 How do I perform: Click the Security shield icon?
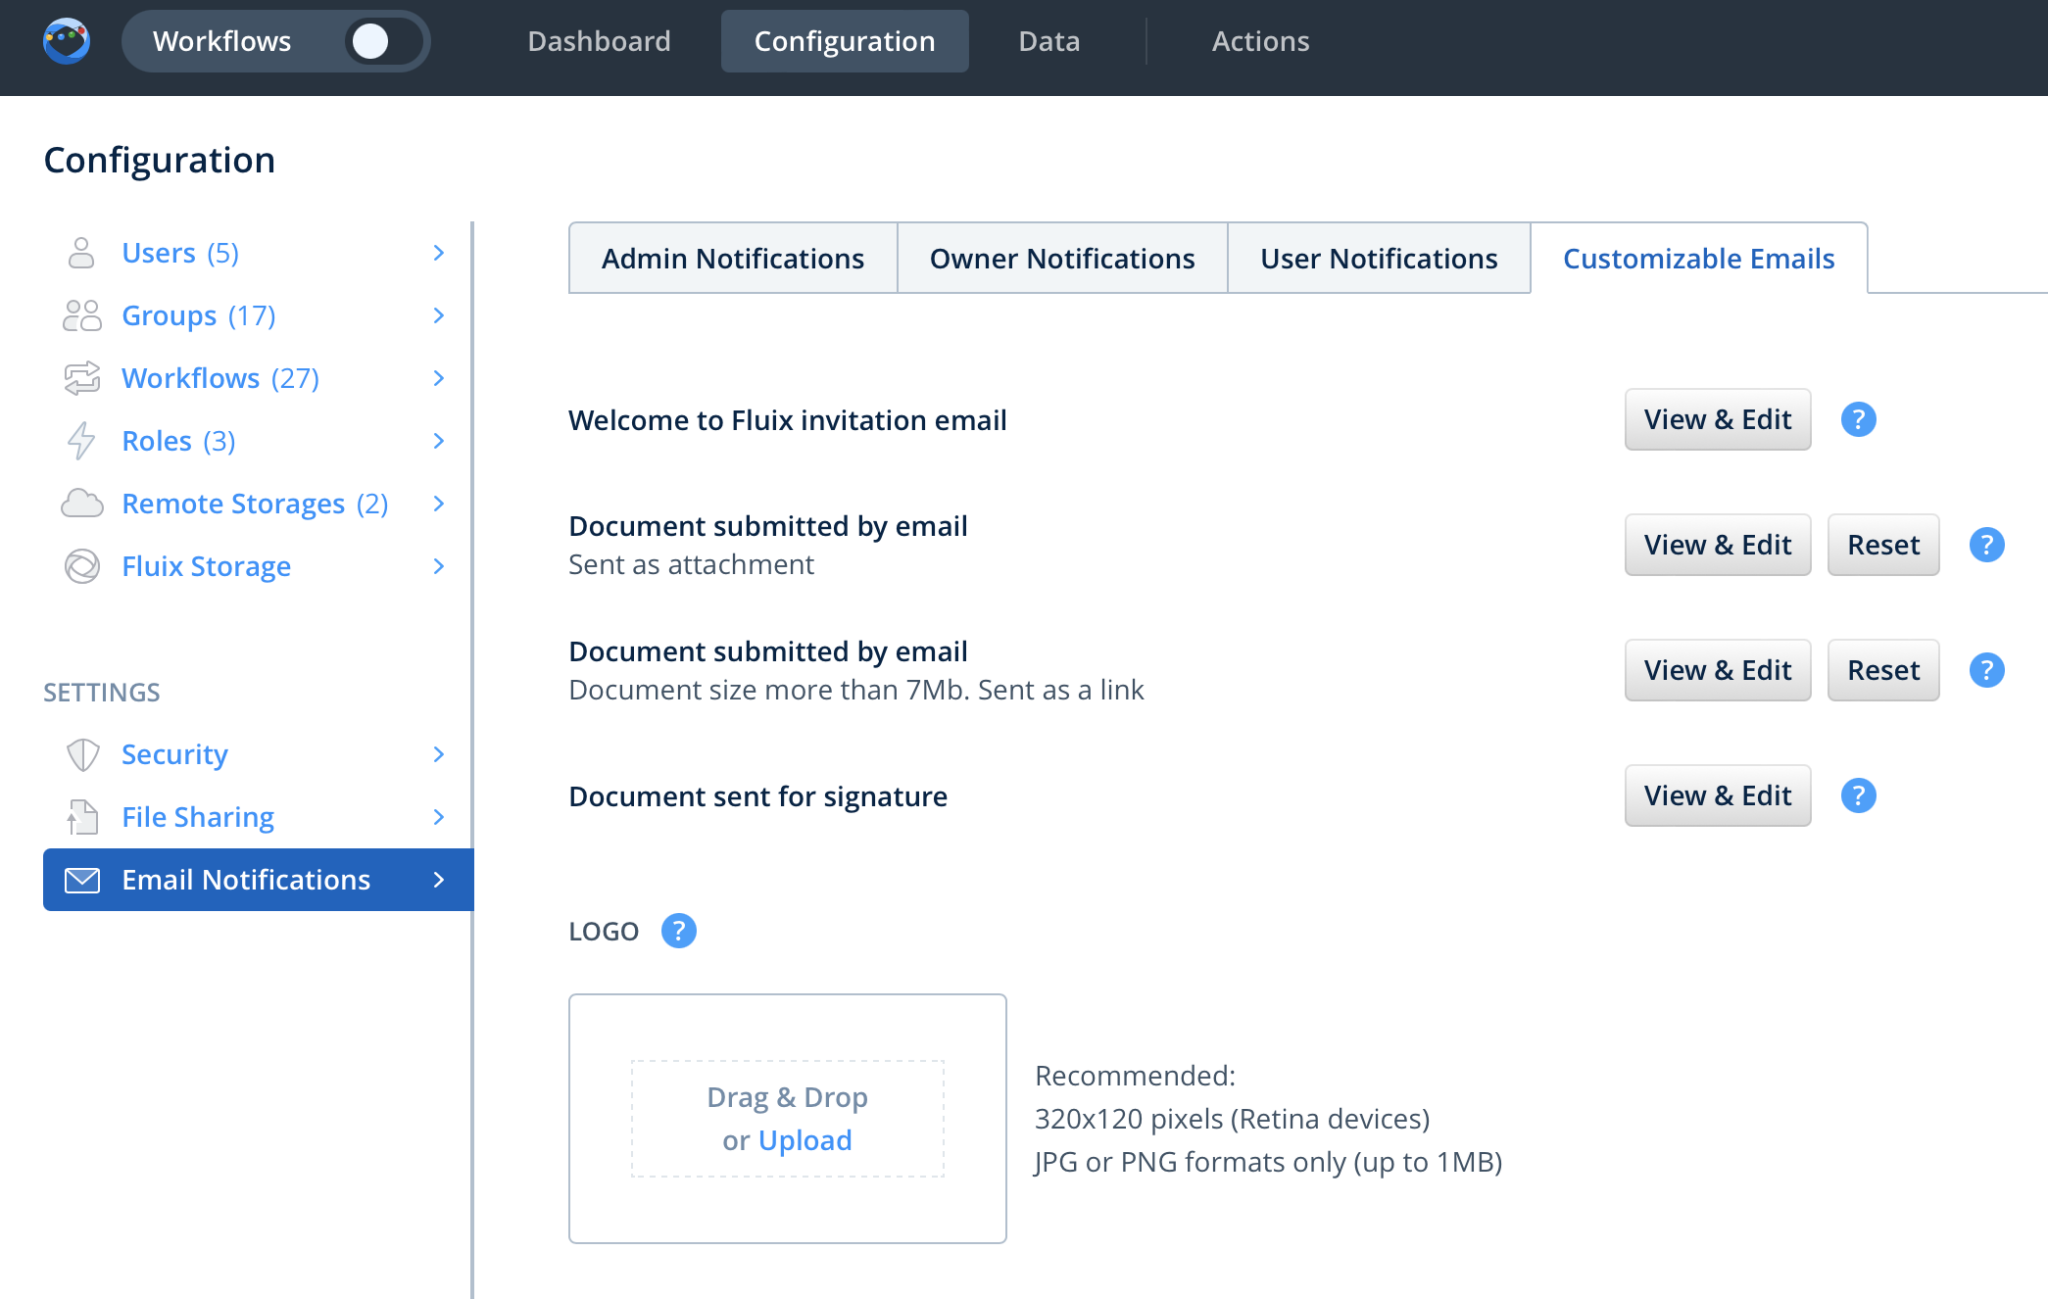coord(81,754)
